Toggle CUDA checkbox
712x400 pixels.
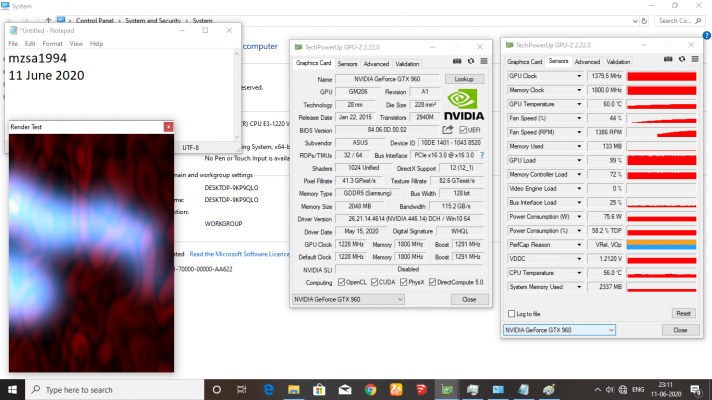(x=375, y=282)
